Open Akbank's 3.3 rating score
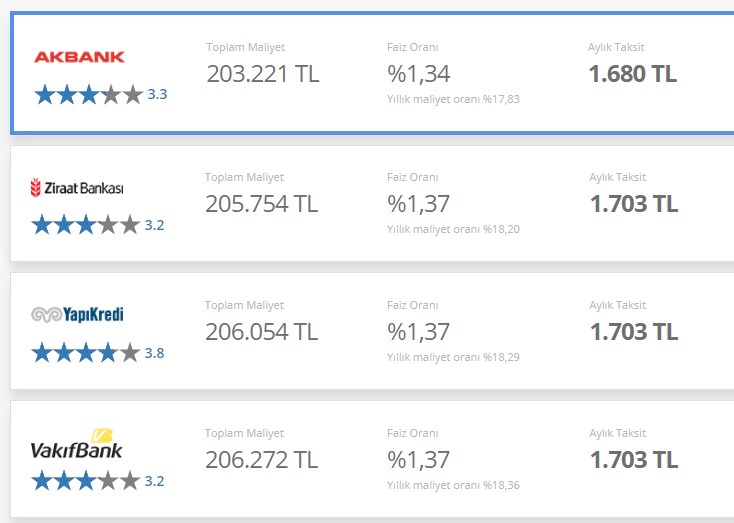The width and height of the screenshot is (734, 523). point(157,95)
